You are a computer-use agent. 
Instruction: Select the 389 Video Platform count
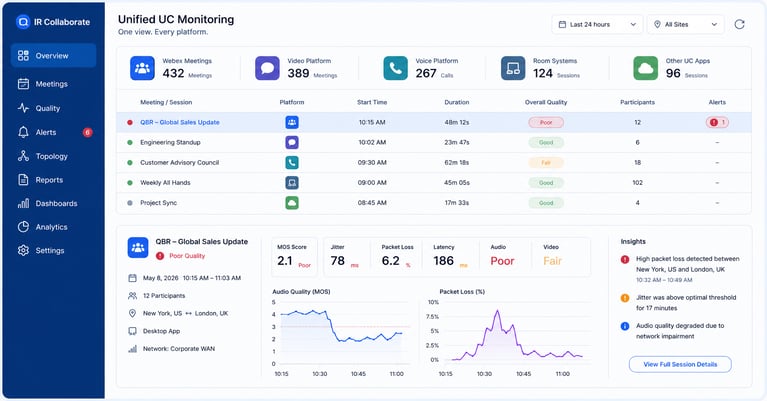(298, 73)
